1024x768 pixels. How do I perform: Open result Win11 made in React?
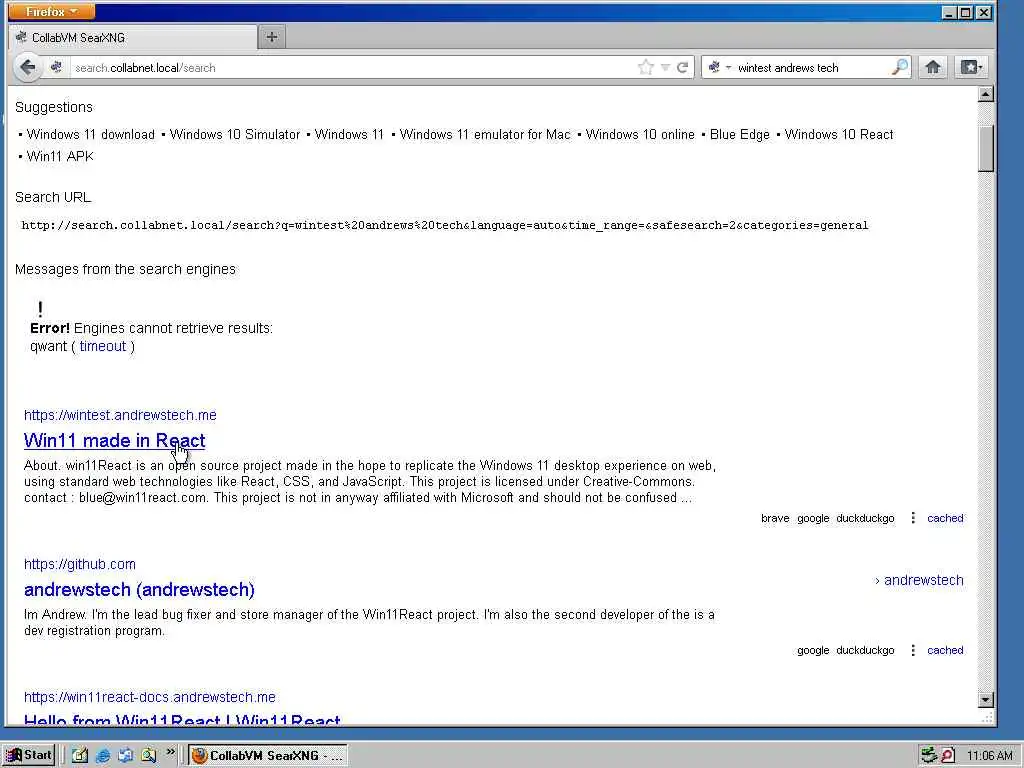[114, 441]
